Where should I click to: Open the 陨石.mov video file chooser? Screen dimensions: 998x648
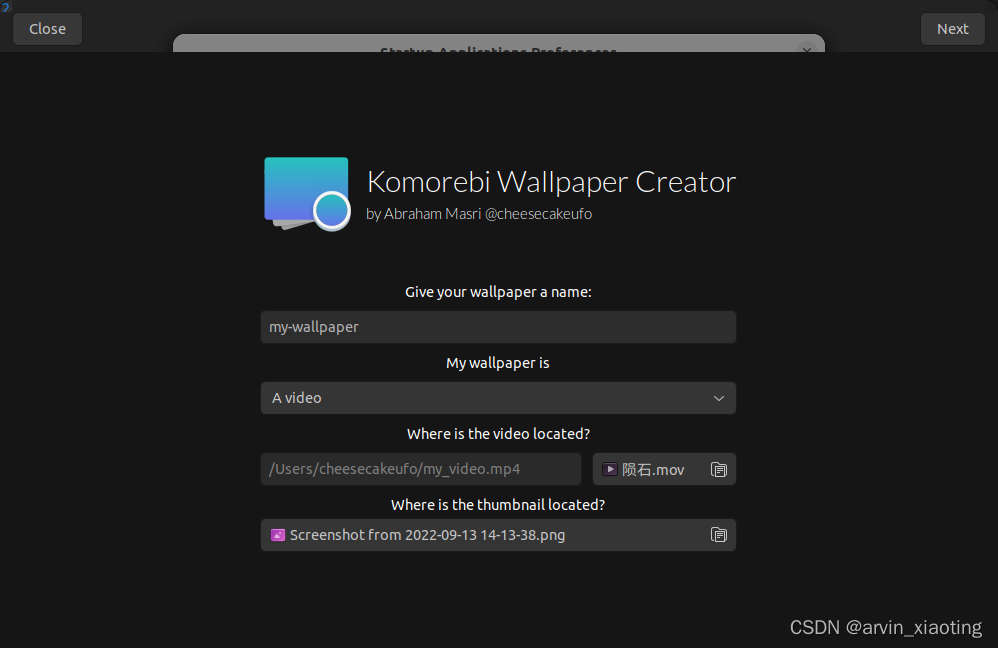click(x=664, y=469)
